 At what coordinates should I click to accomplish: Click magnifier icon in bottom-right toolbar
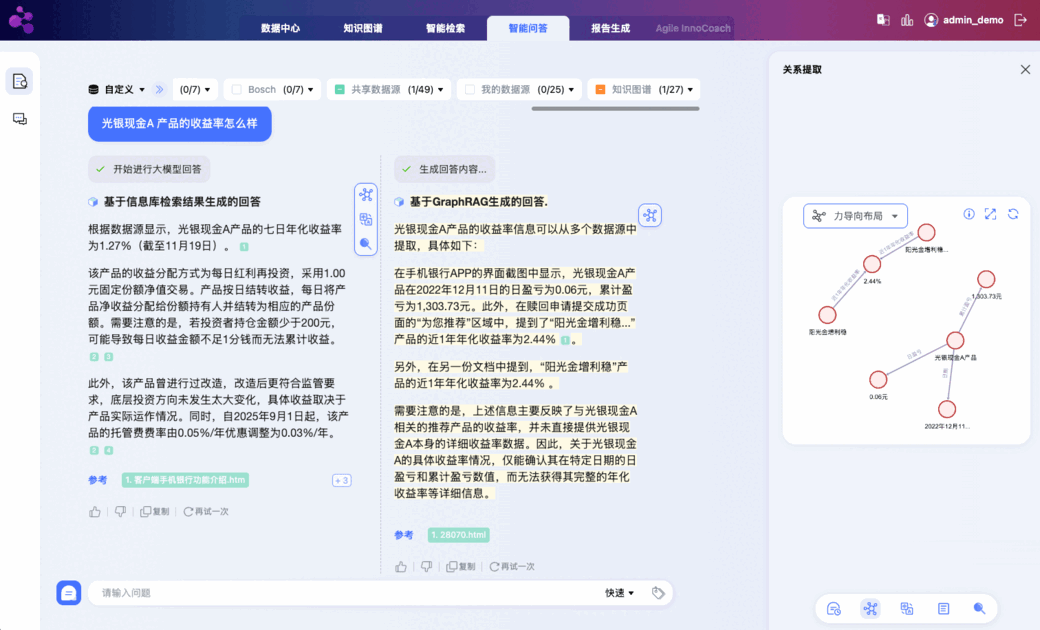(x=979, y=609)
